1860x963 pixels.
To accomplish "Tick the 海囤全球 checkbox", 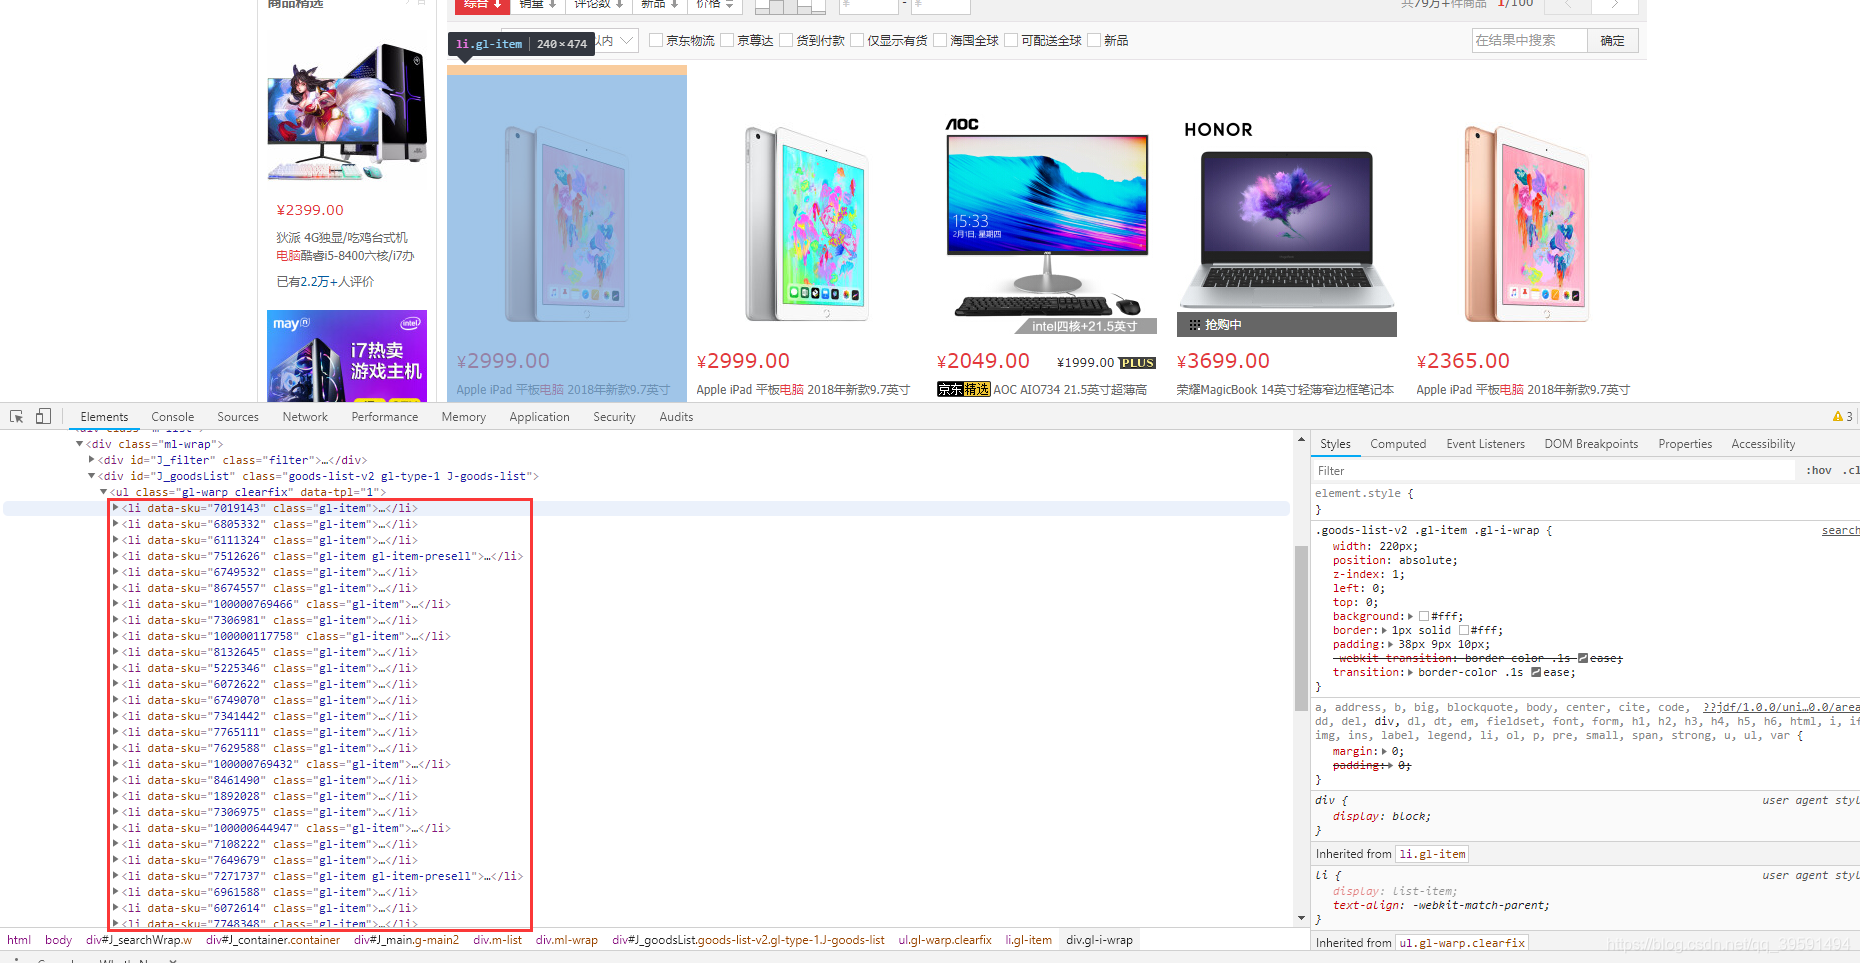I will click(x=940, y=40).
